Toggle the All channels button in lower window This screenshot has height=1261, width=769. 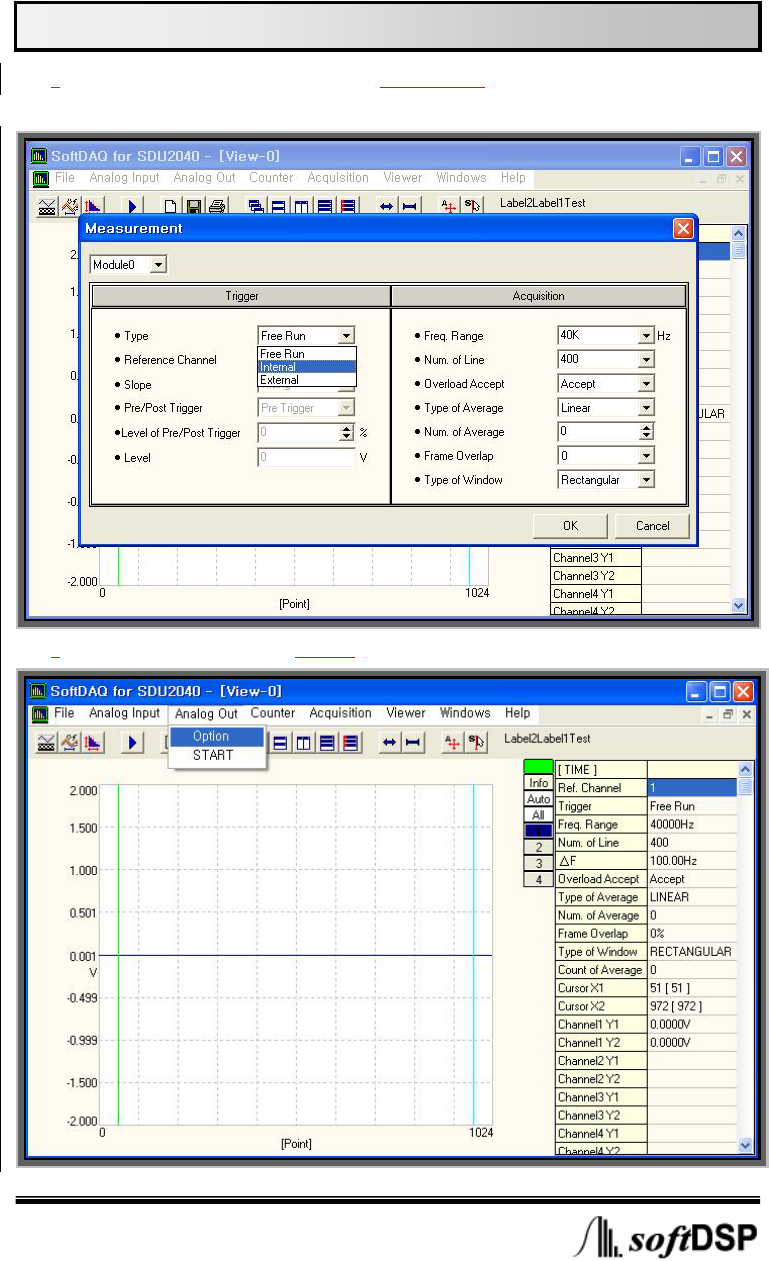coord(539,815)
